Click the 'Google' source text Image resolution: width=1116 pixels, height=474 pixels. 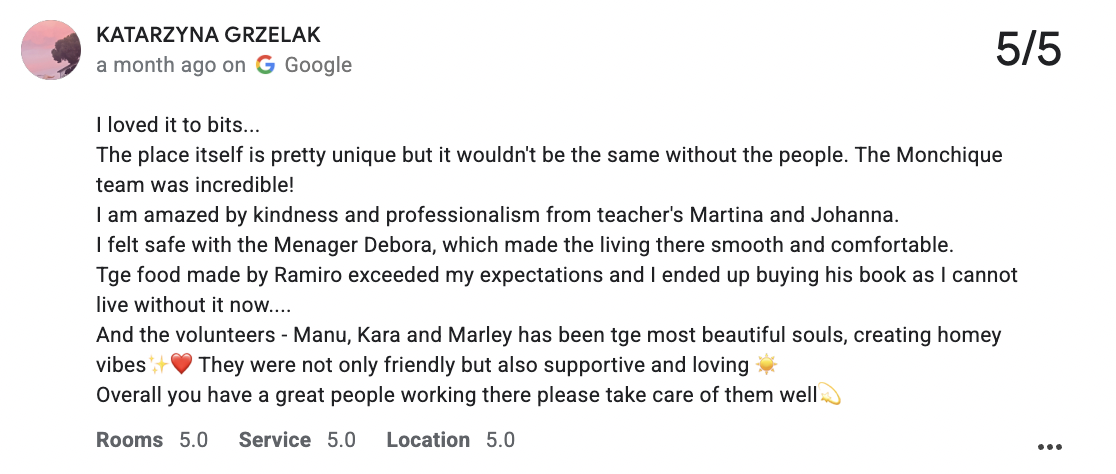(318, 65)
